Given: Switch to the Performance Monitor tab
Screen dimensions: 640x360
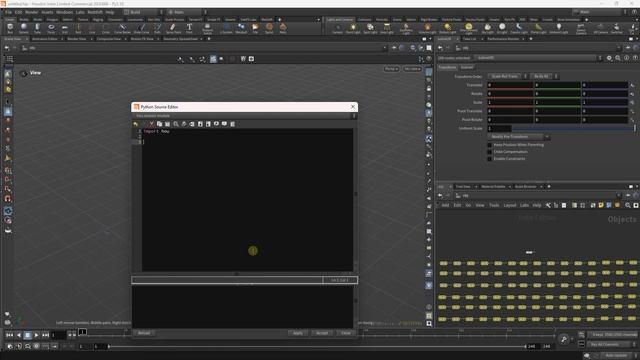Looking at the screenshot, I should click(x=503, y=39).
